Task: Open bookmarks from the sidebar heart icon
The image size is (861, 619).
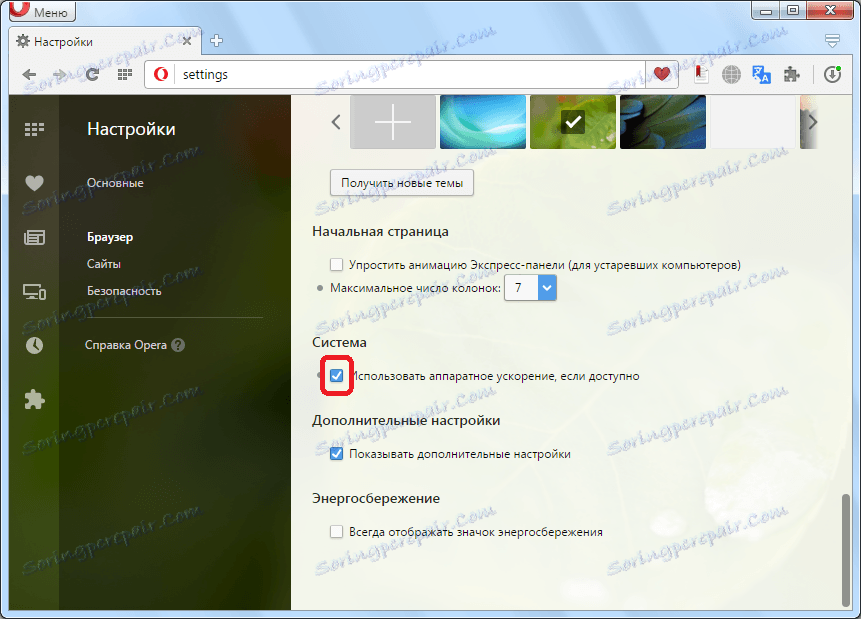Action: coord(34,183)
